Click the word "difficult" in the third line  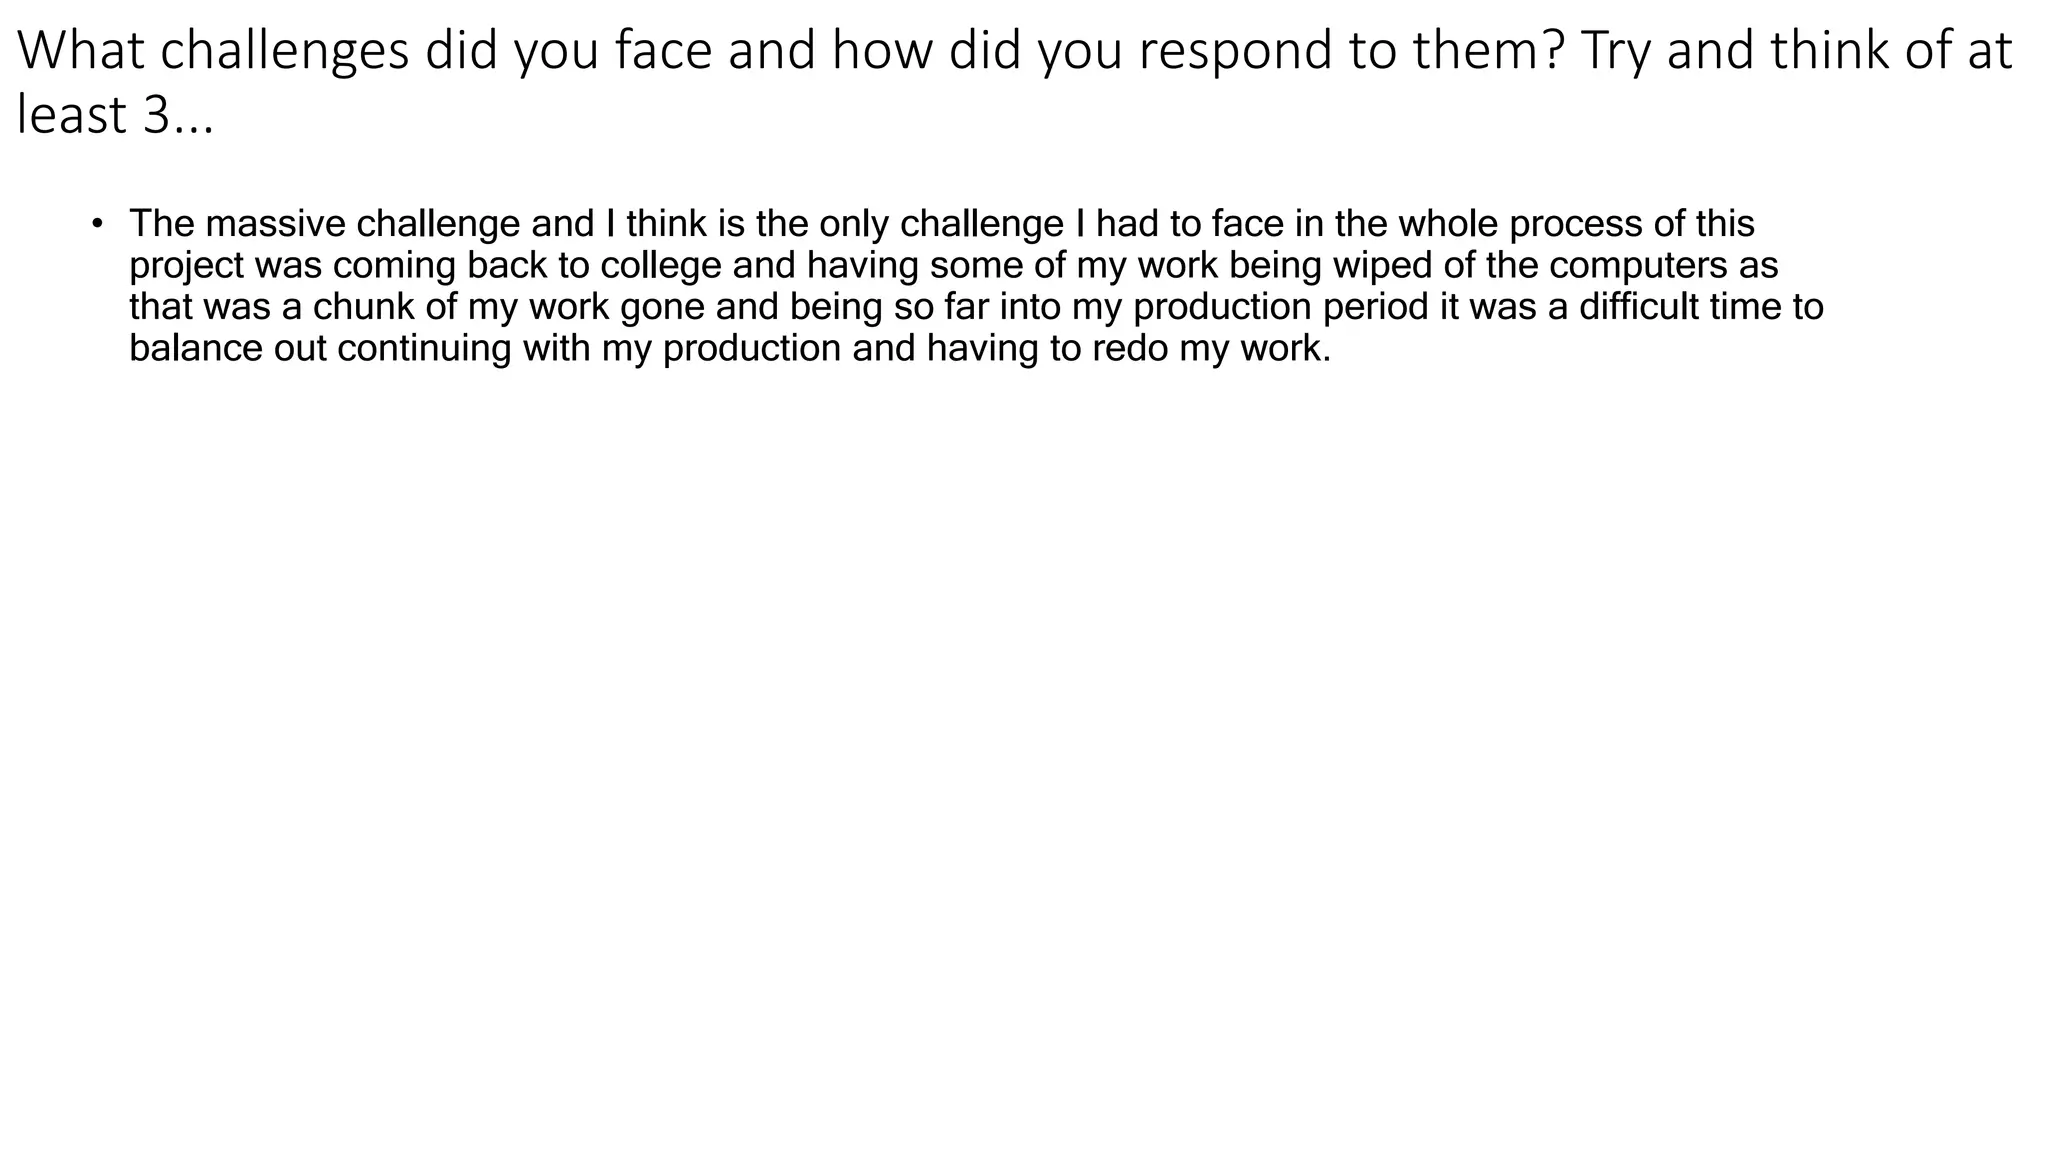1639,306
